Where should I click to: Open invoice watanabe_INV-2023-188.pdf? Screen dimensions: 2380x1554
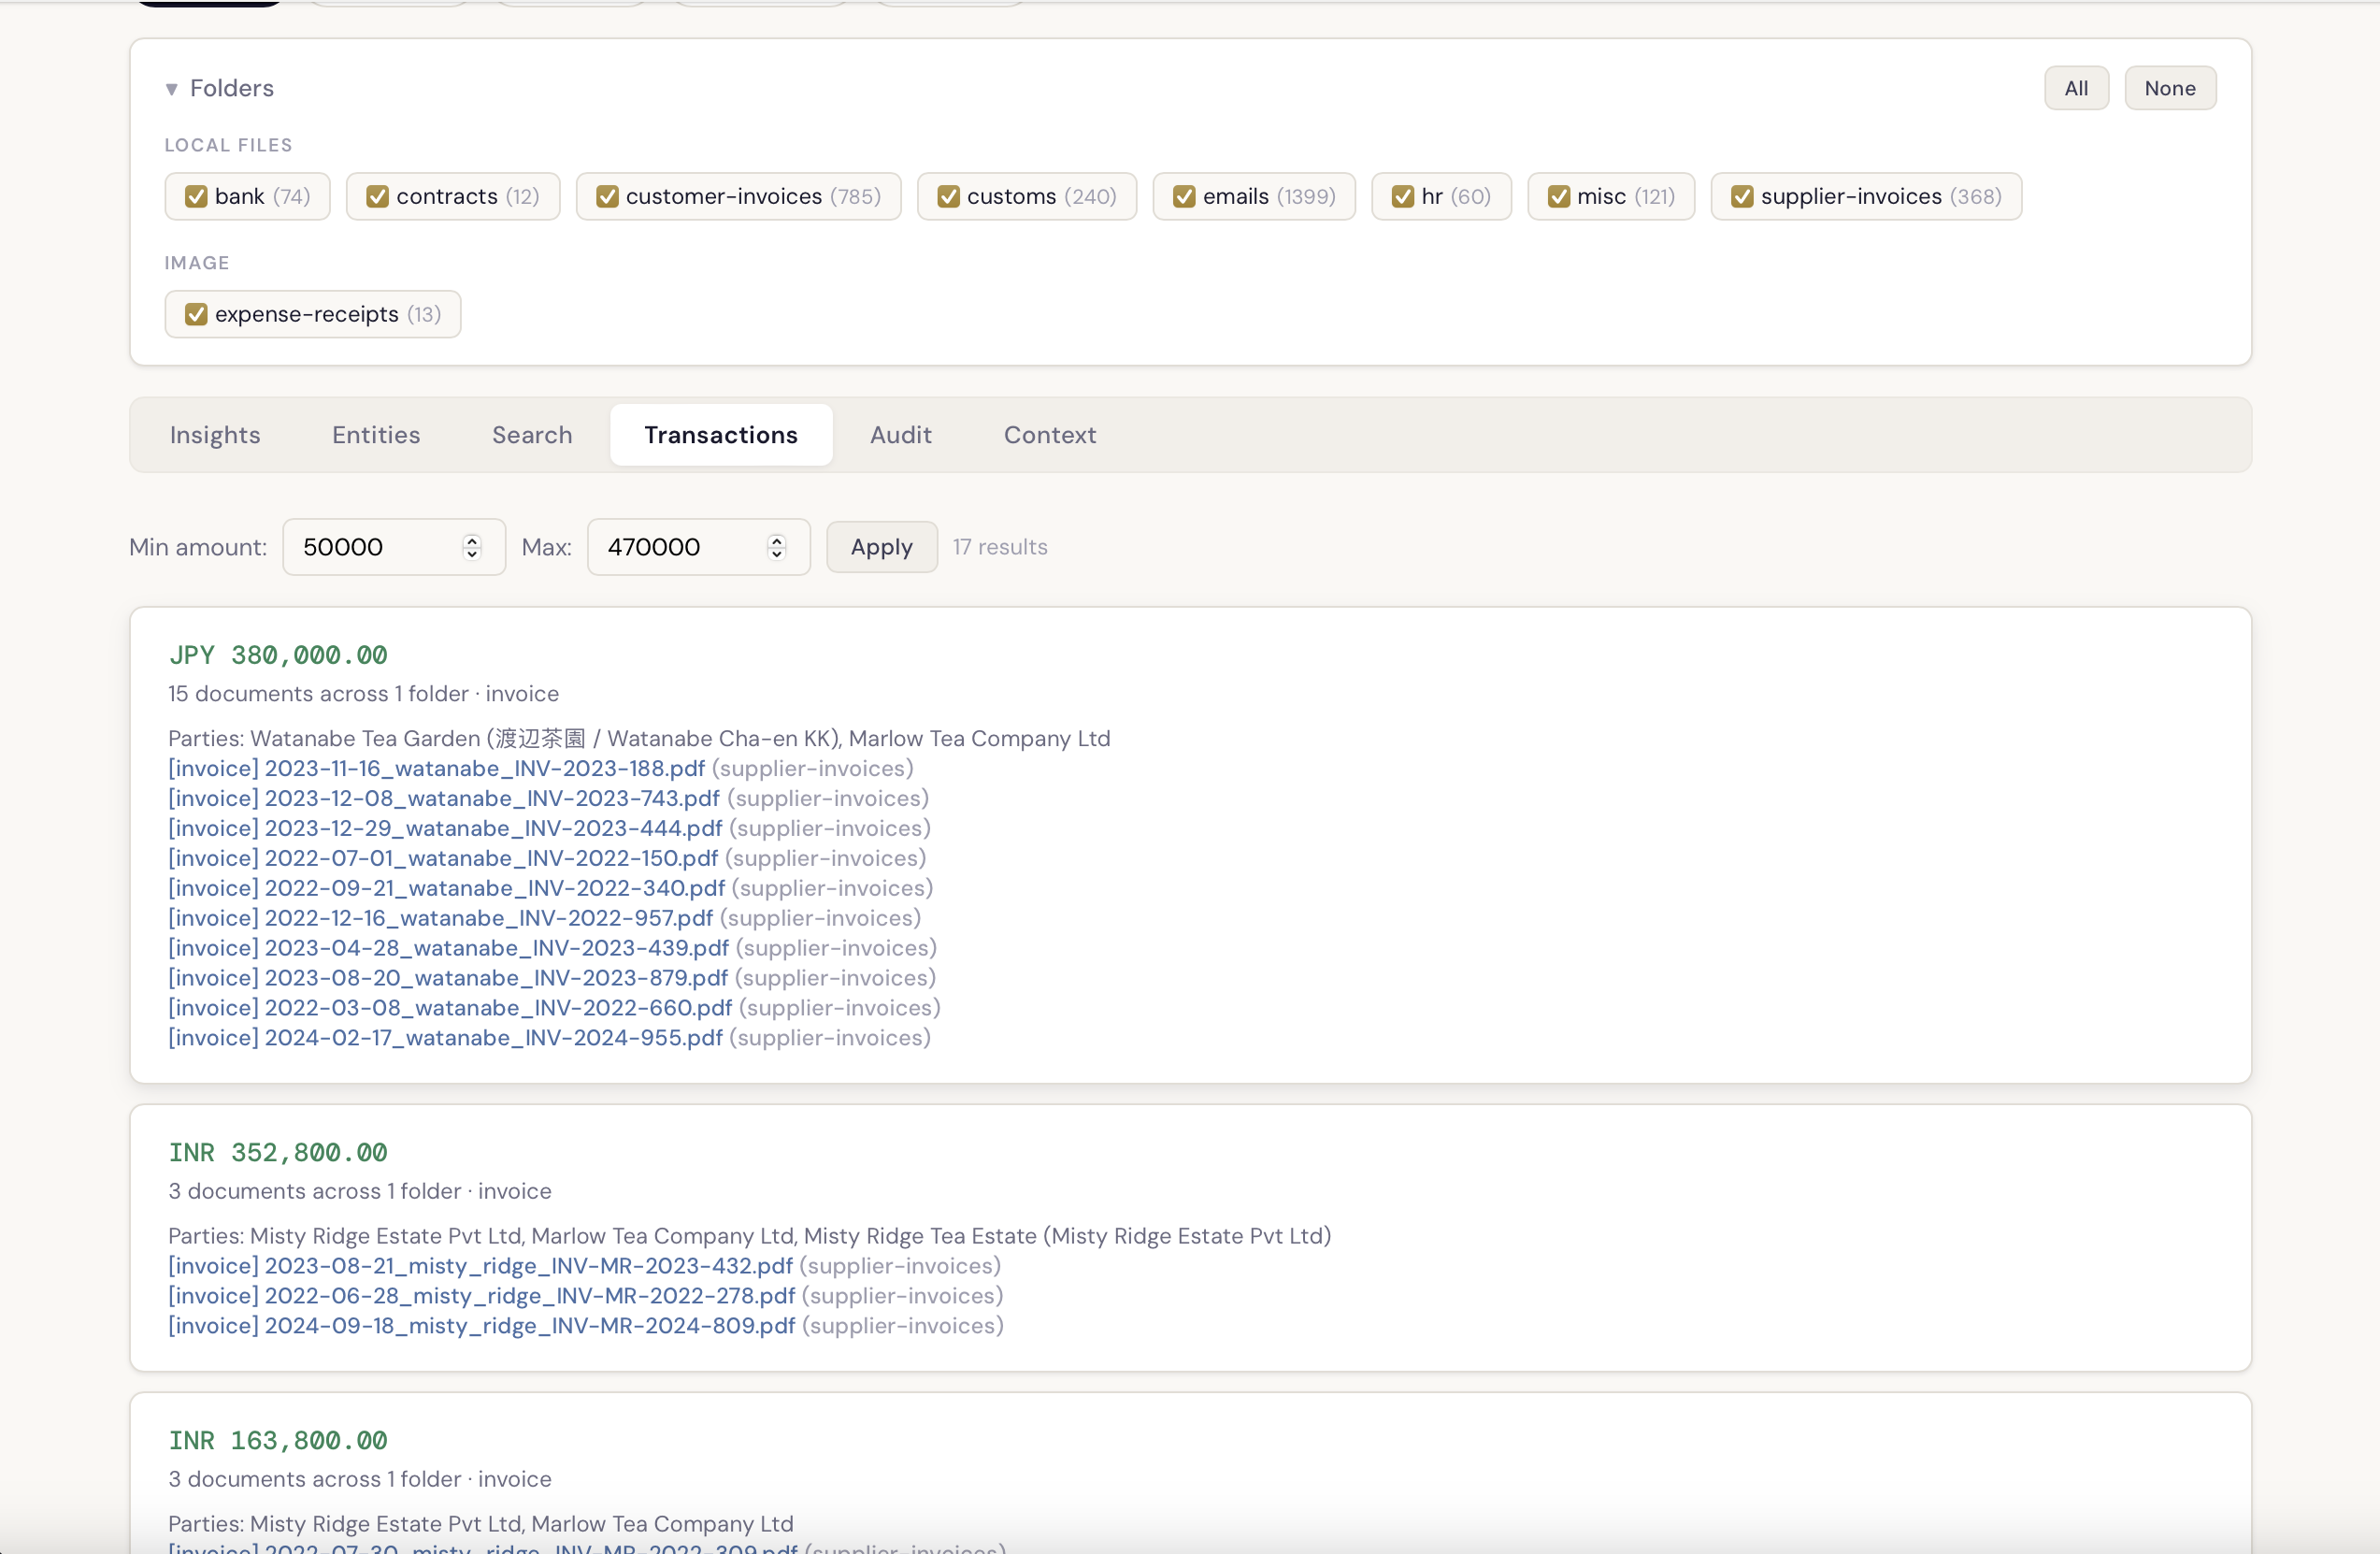pyautogui.click(x=437, y=768)
